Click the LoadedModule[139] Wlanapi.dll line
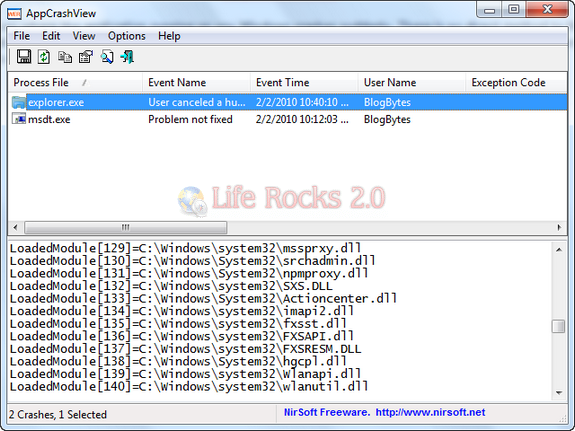Screen dimensions: 575x431 coord(185,373)
